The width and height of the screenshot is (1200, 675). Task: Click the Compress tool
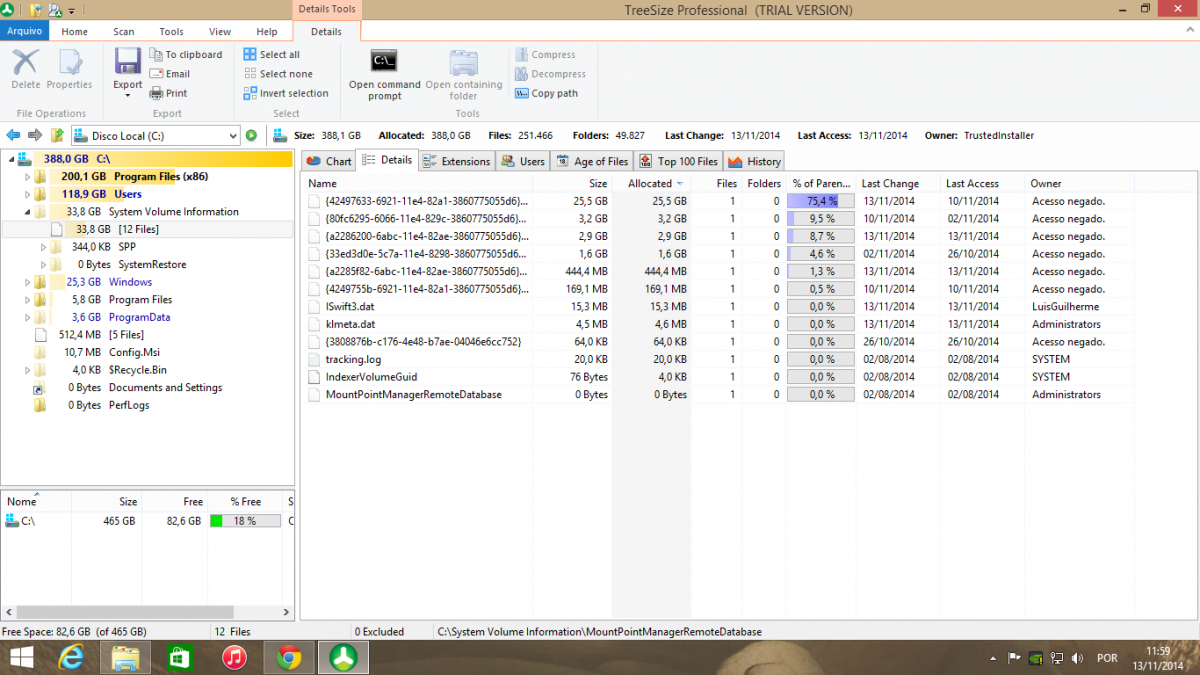[x=545, y=55]
